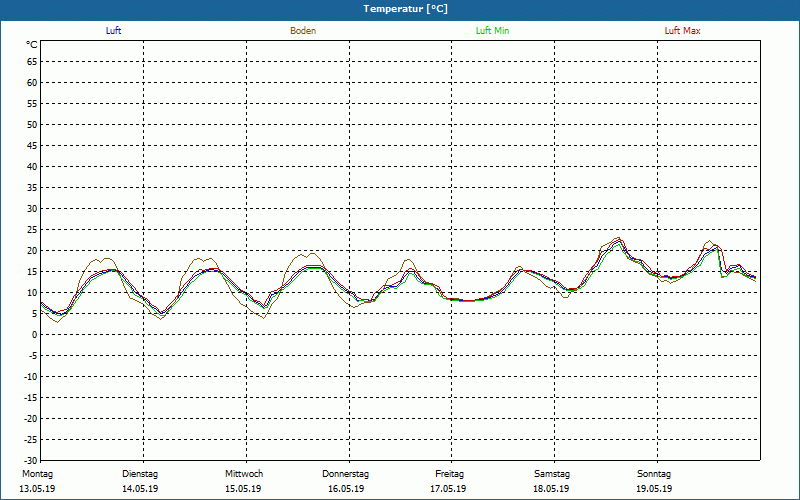Click the 'Dienstag' day label
The width and height of the screenshot is (800, 500).
(x=140, y=474)
